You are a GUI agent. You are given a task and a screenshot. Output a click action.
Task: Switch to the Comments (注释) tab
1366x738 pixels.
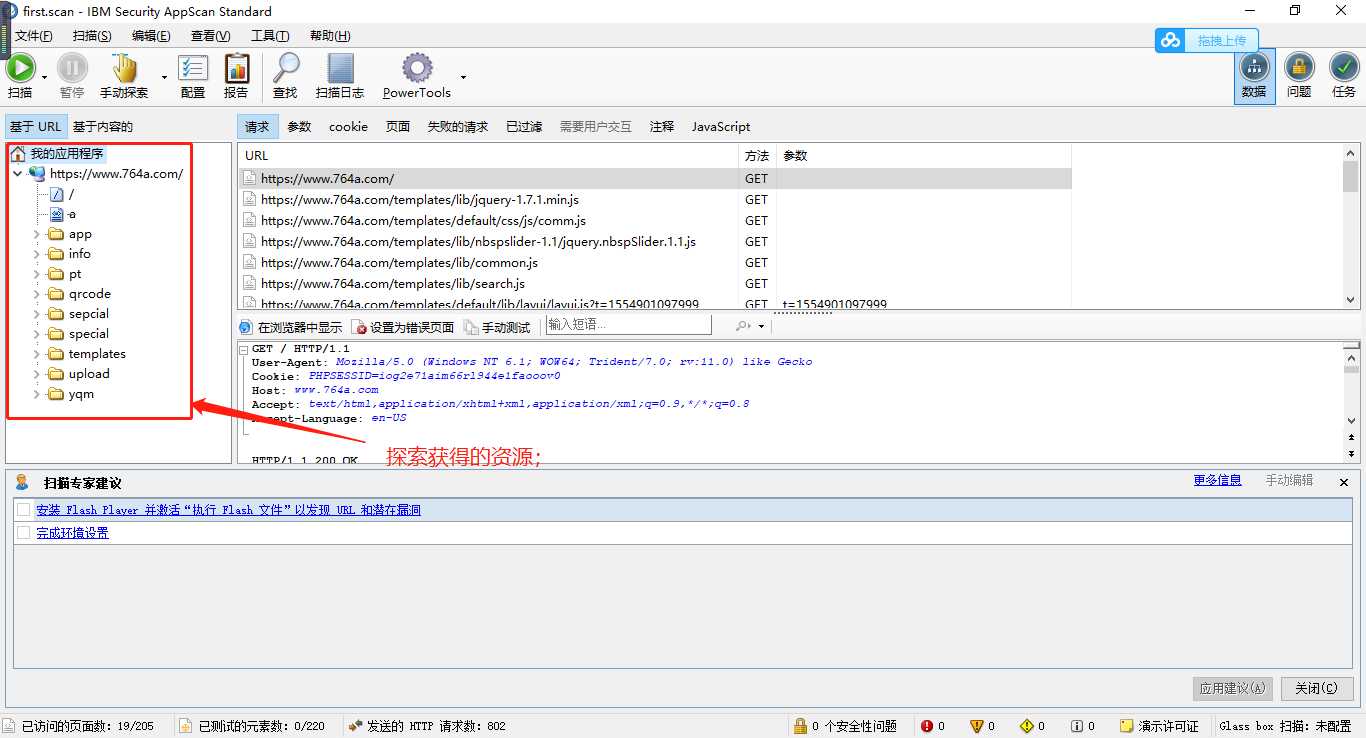click(x=662, y=127)
